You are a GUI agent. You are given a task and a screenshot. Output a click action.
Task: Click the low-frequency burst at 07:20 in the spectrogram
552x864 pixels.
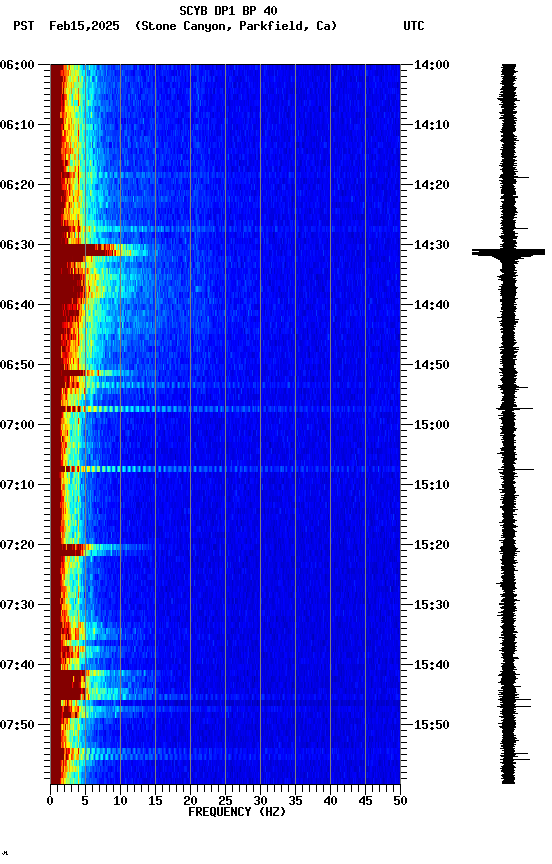pos(99,549)
